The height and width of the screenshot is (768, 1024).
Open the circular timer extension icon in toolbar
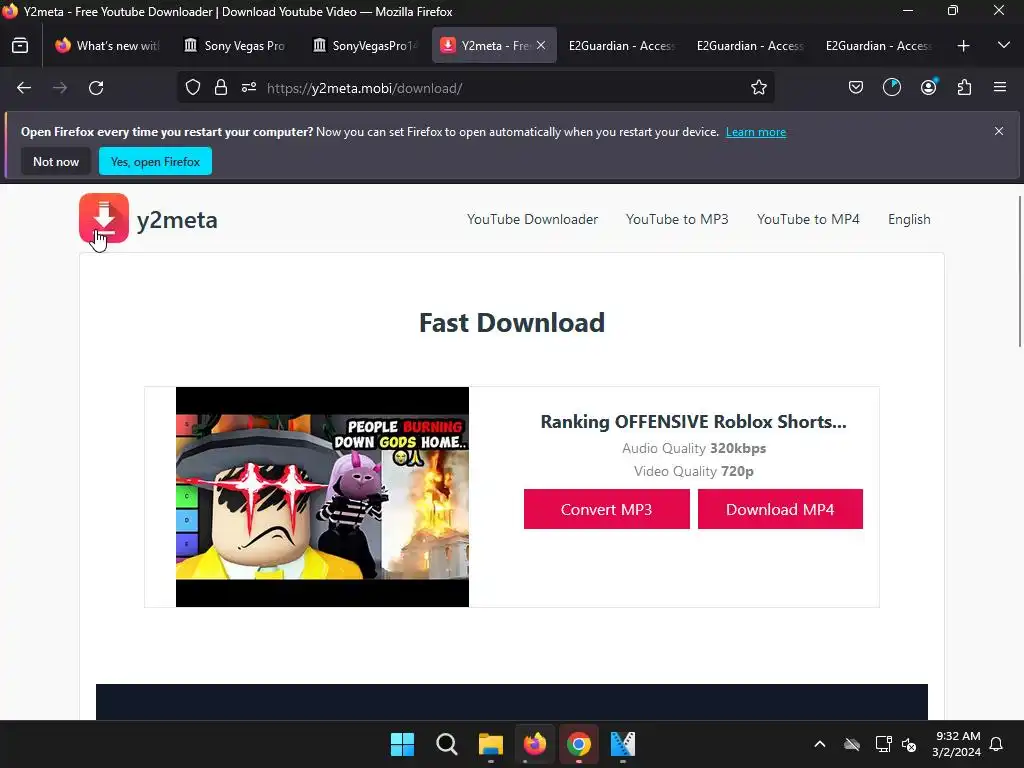coord(891,88)
